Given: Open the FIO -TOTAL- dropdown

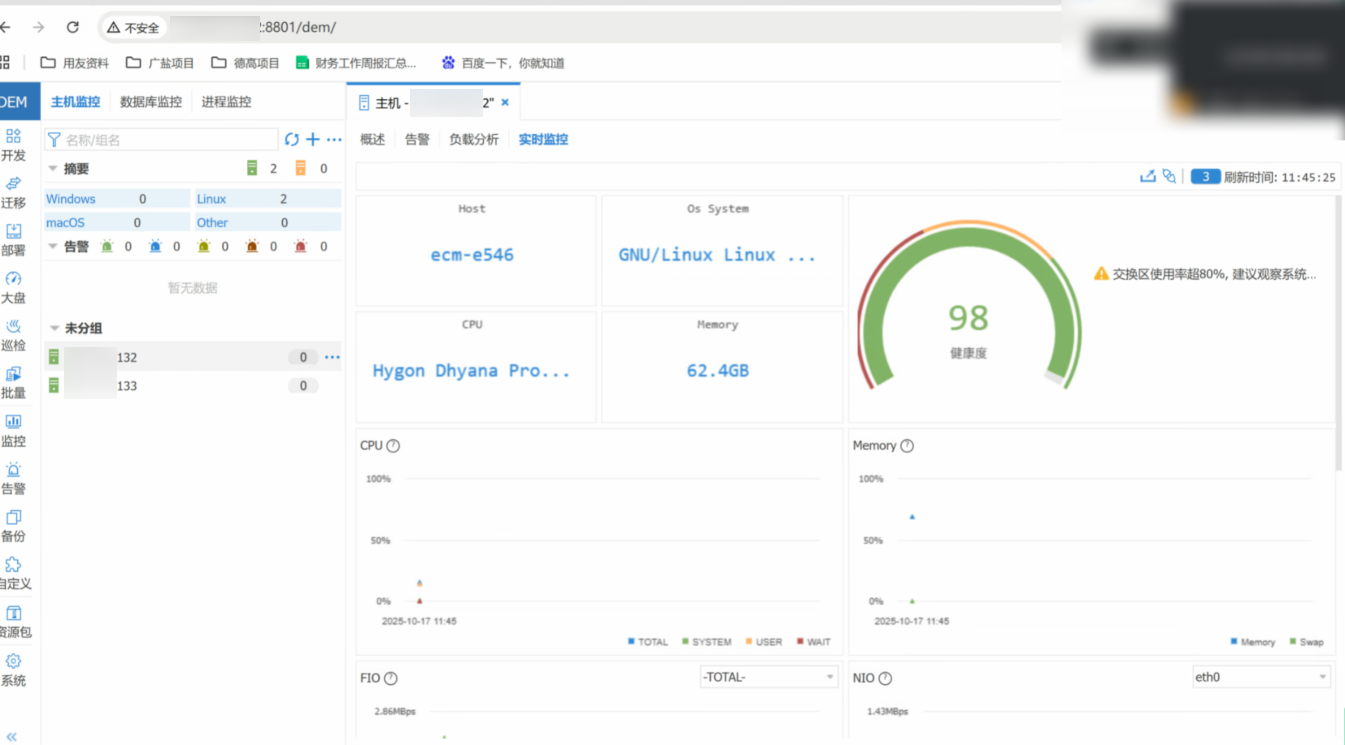Looking at the screenshot, I should pyautogui.click(x=769, y=677).
